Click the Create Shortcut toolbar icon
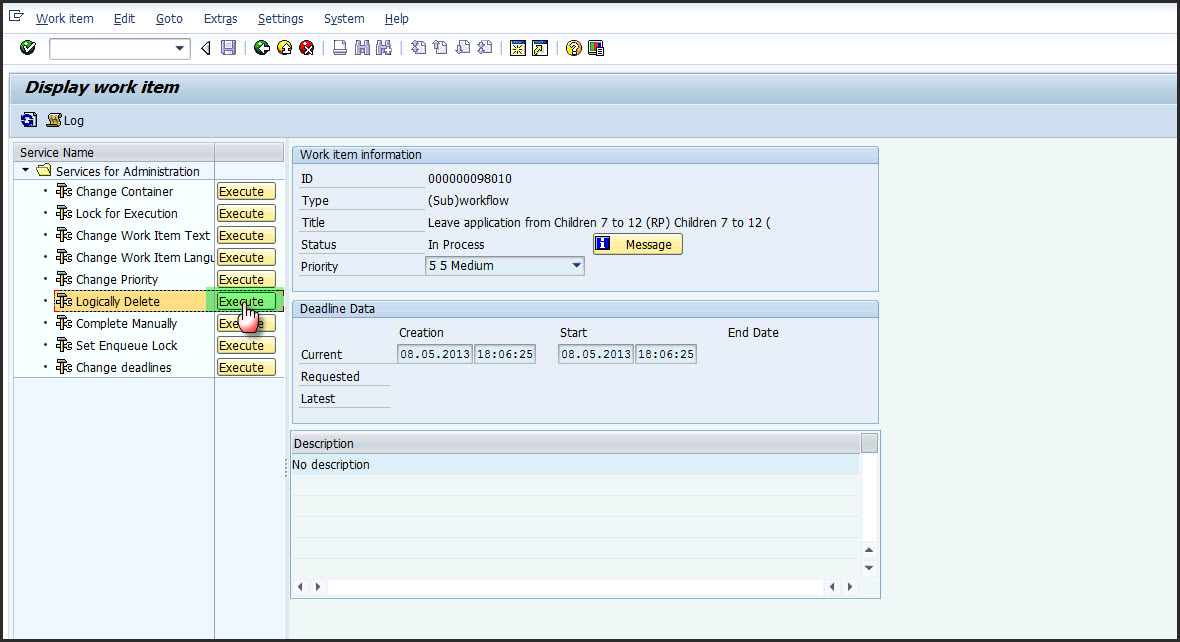Image resolution: width=1180 pixels, height=642 pixels. pyautogui.click(x=540, y=47)
